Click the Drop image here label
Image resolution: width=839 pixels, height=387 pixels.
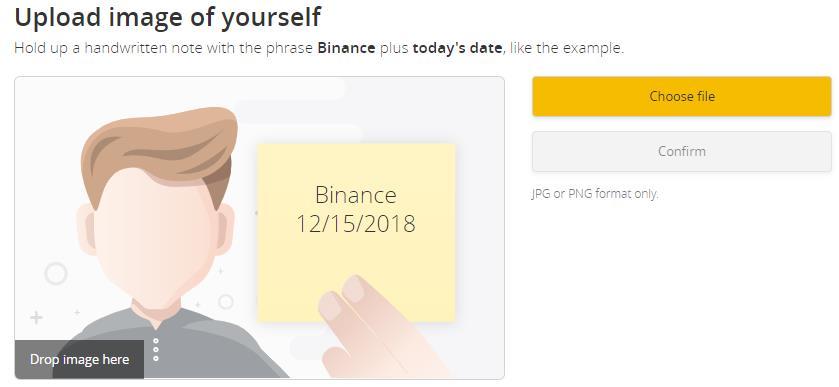(x=79, y=359)
